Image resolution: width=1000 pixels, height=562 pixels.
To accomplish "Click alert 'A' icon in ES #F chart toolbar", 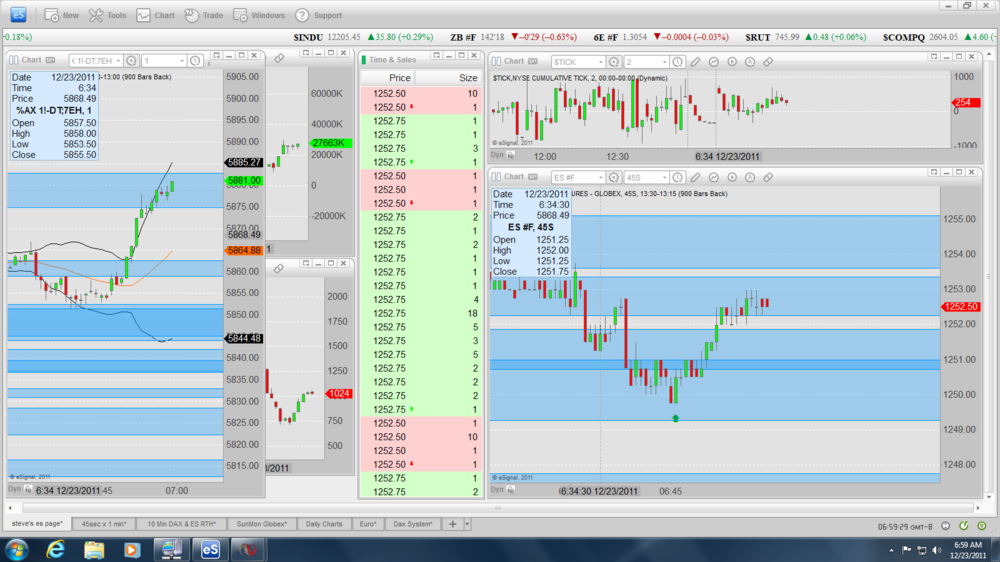I will [750, 177].
